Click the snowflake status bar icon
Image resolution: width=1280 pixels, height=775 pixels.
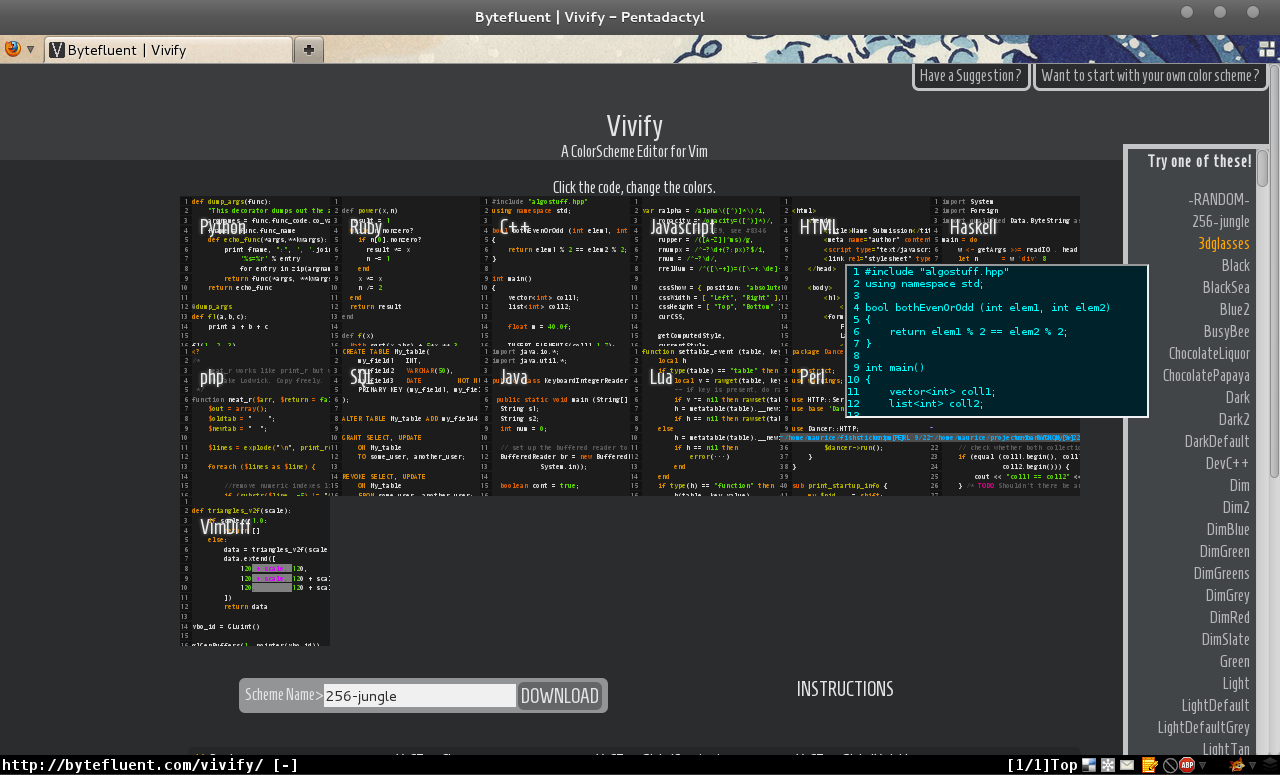(1108, 765)
